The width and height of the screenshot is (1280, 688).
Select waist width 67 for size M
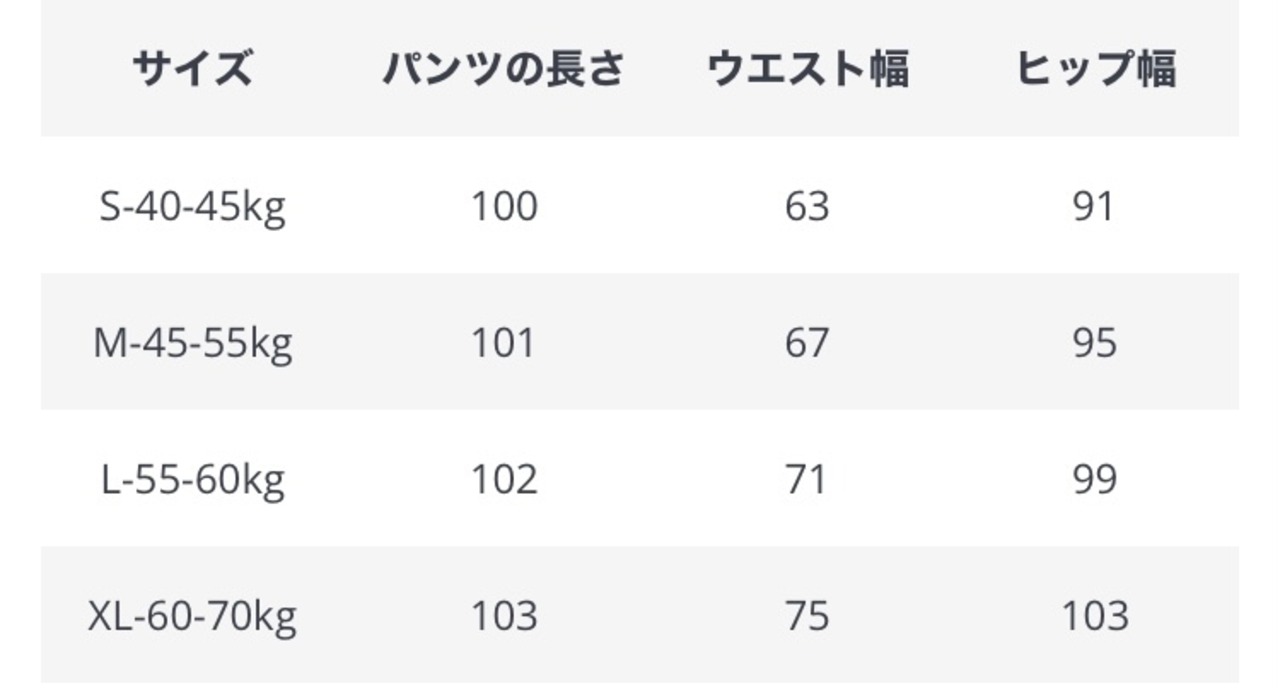(x=807, y=344)
